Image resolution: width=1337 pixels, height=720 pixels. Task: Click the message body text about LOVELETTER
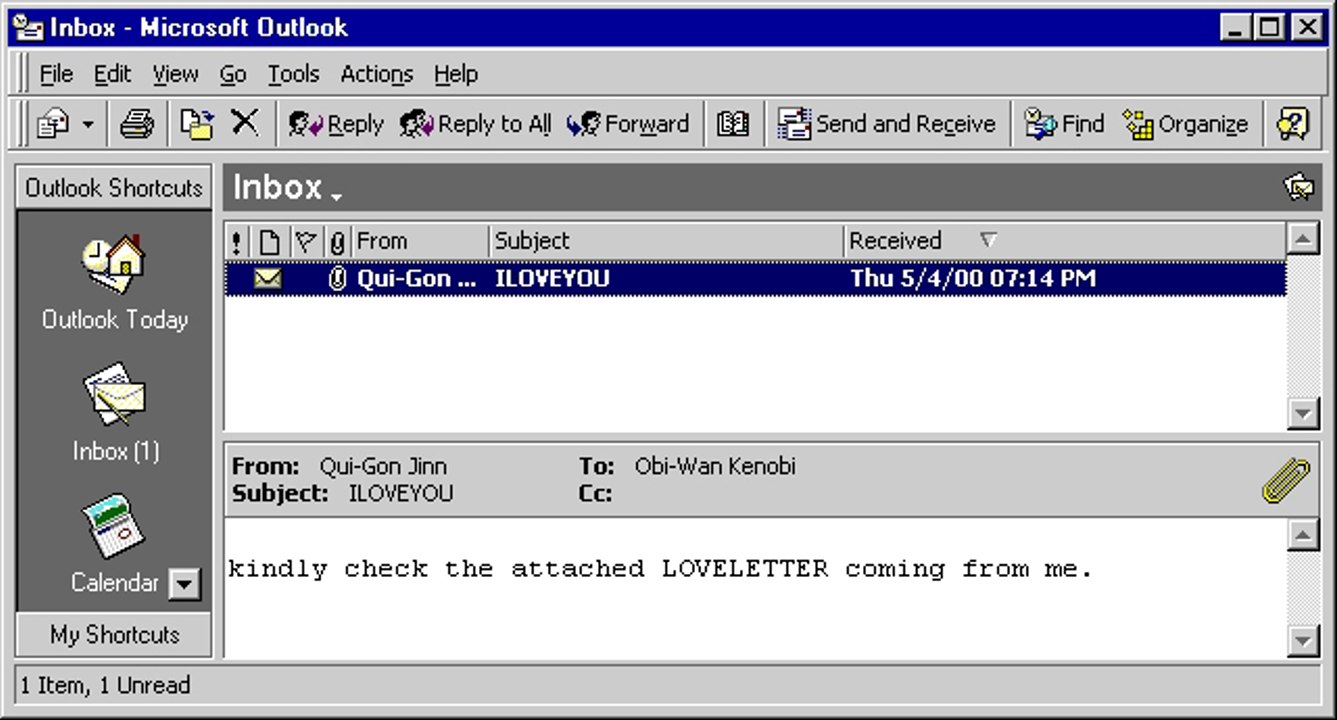660,569
